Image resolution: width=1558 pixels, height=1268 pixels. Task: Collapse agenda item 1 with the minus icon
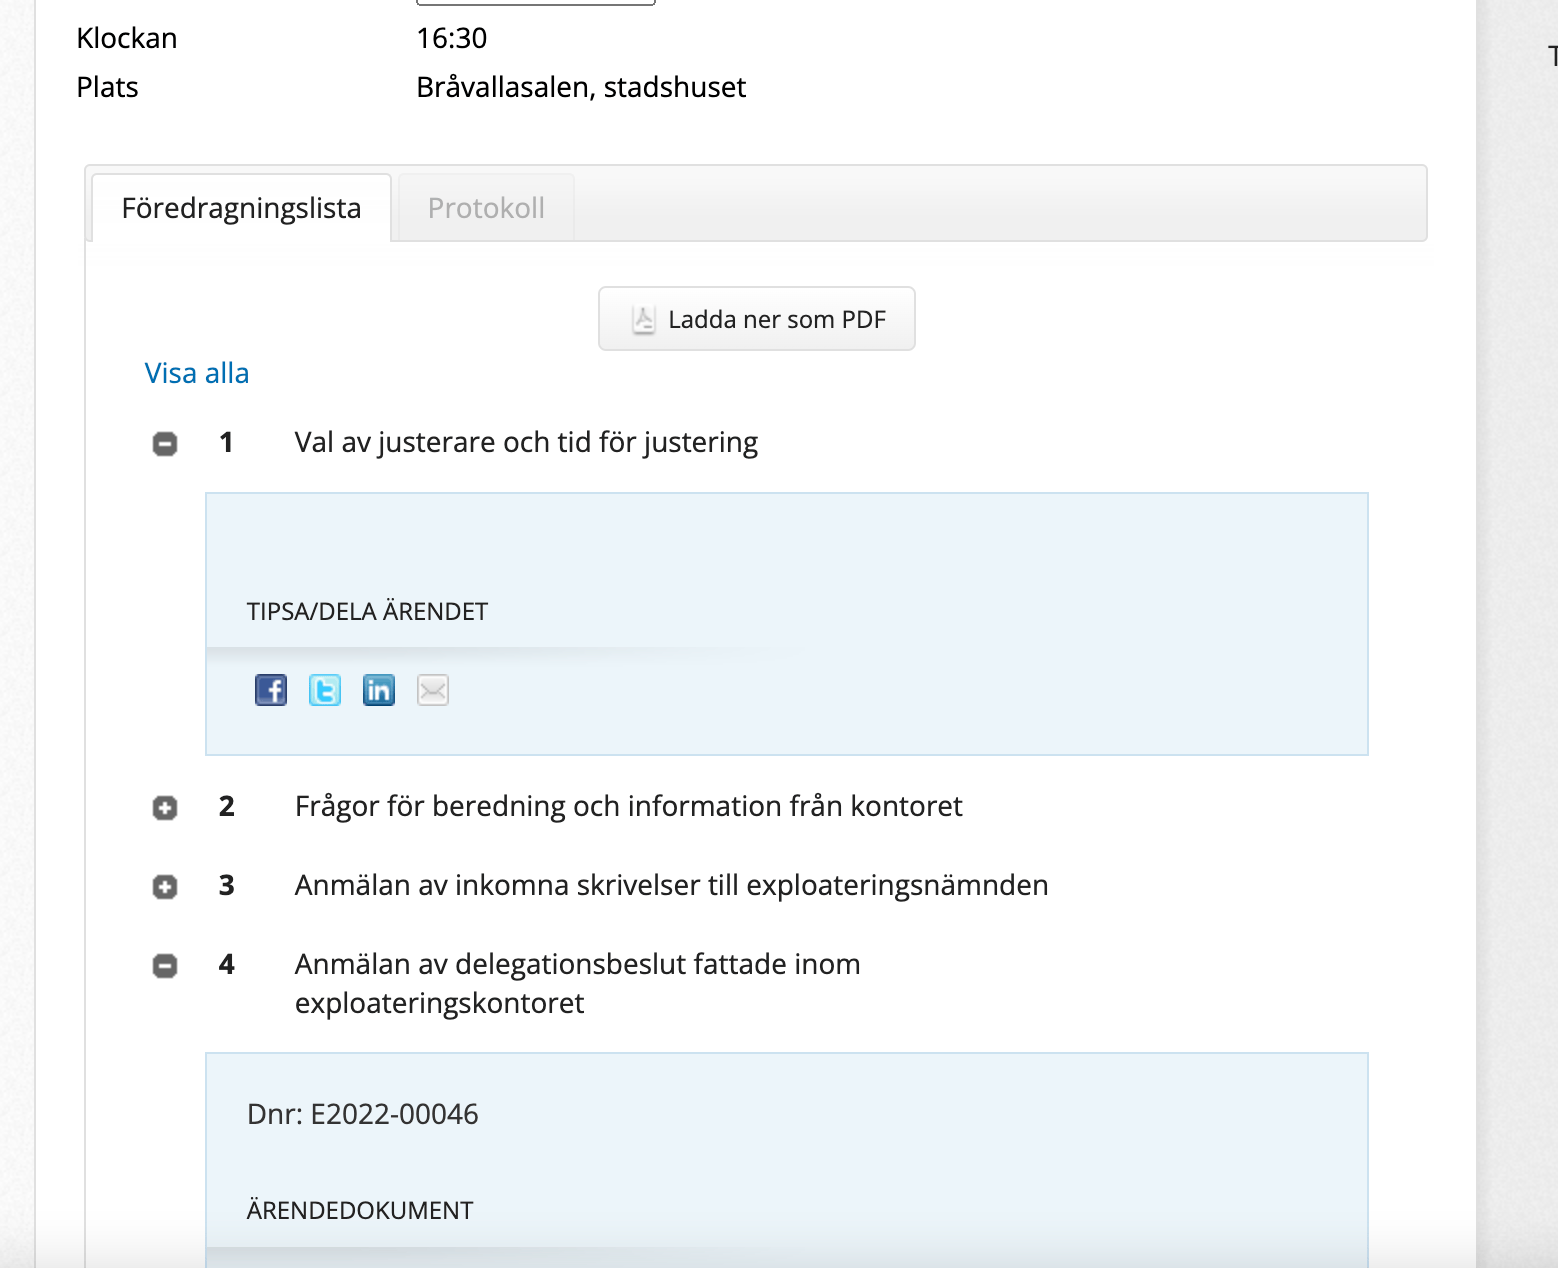pyautogui.click(x=165, y=444)
